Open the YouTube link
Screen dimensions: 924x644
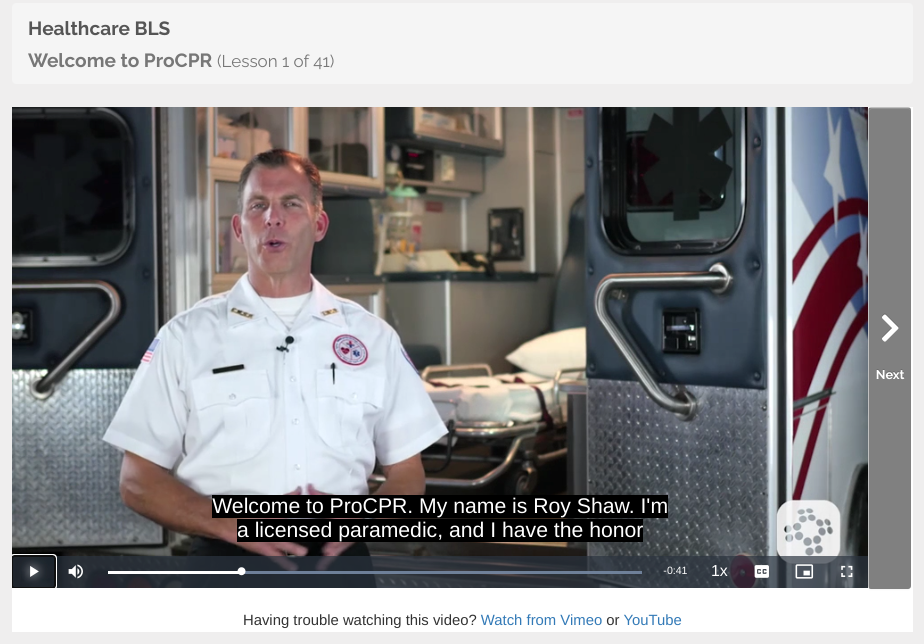652,620
